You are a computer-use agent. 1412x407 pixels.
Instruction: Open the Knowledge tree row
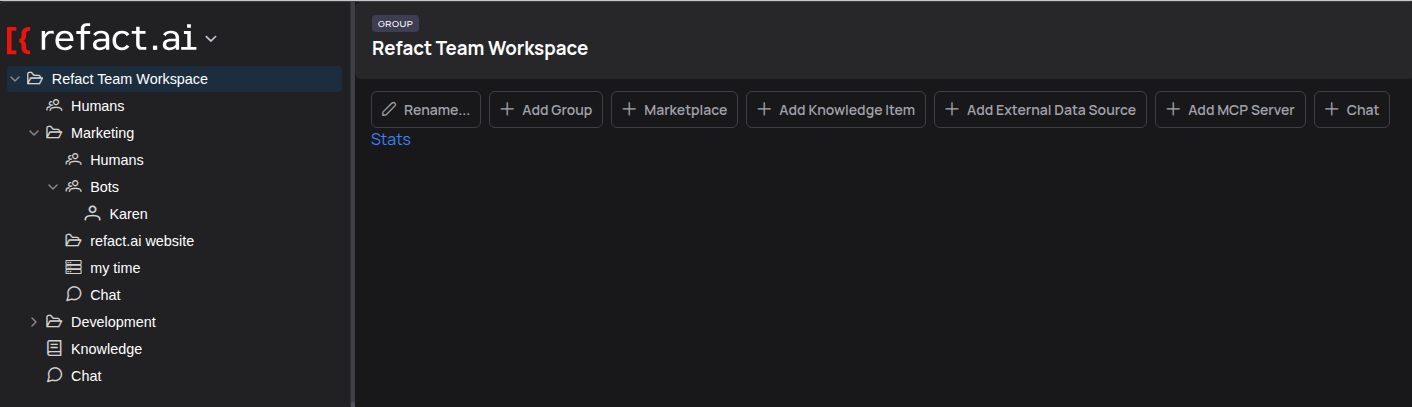(x=174, y=349)
